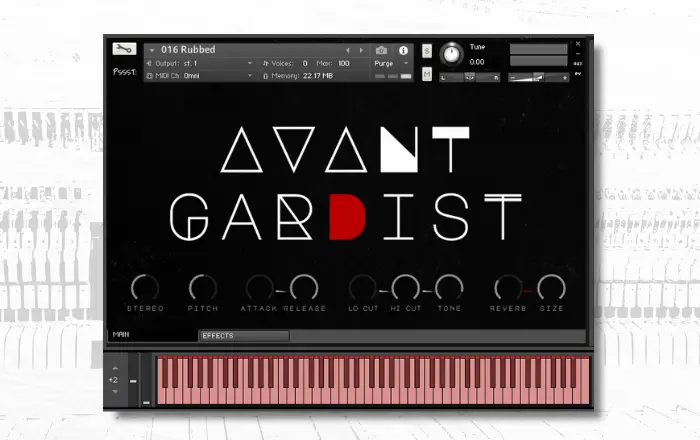Click the Reverb knob
Viewport: 700px width, 440px height.
[508, 288]
